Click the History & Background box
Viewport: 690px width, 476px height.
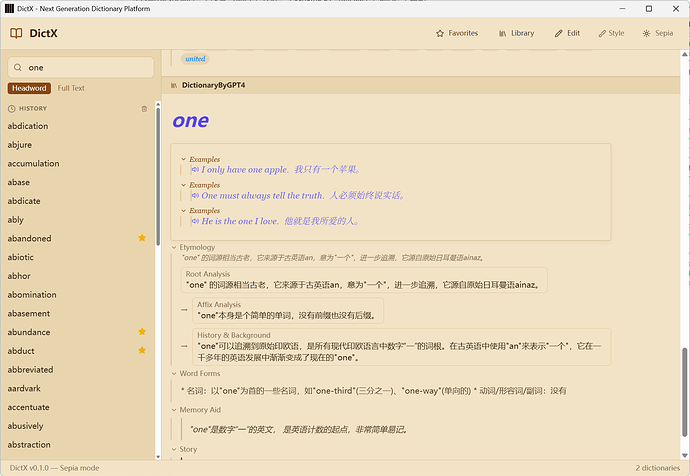[401, 347]
